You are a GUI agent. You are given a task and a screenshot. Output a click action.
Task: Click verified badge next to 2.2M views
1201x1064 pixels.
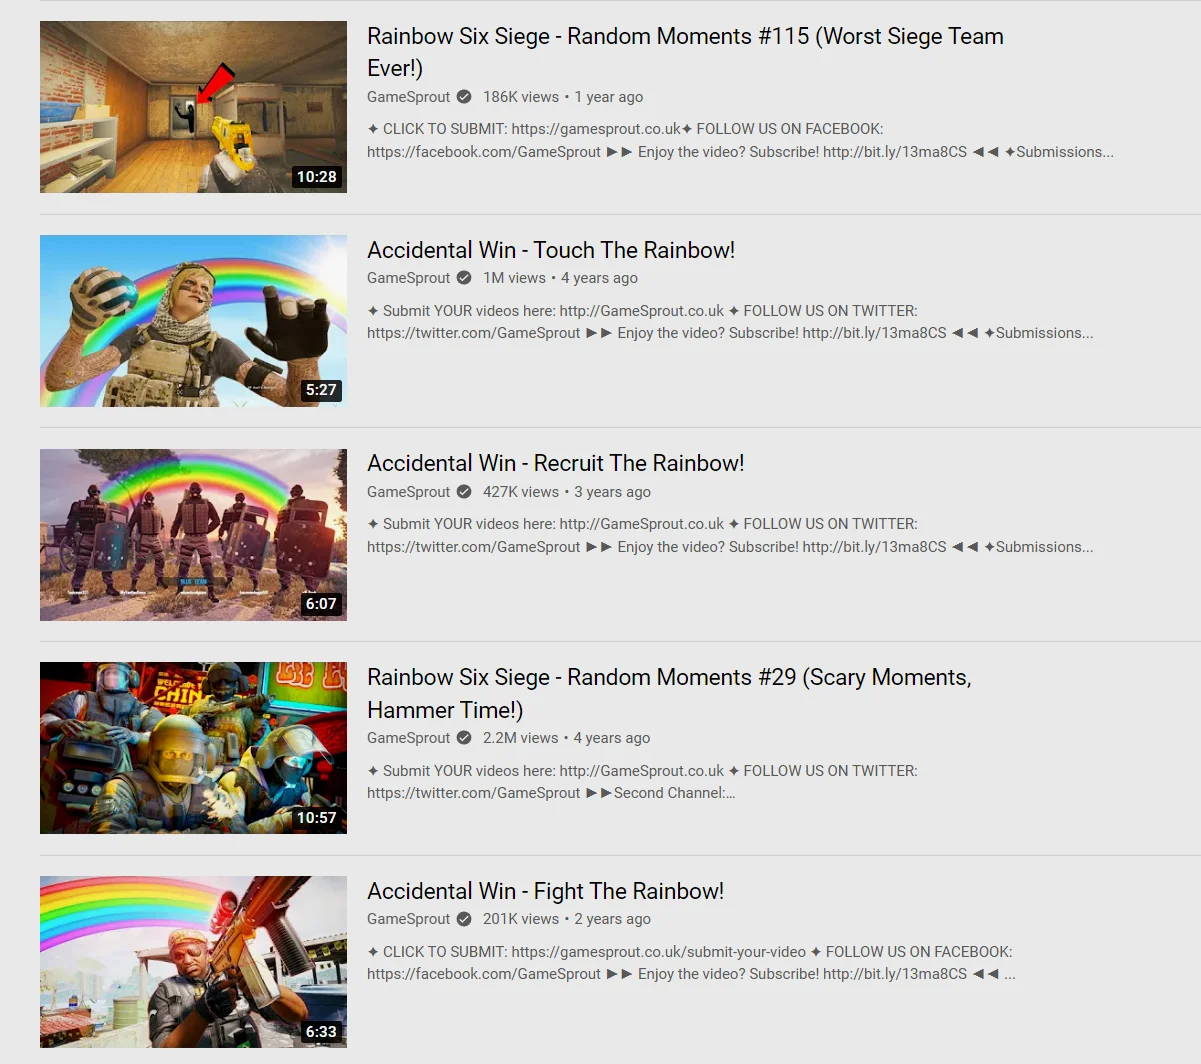pyautogui.click(x=464, y=738)
